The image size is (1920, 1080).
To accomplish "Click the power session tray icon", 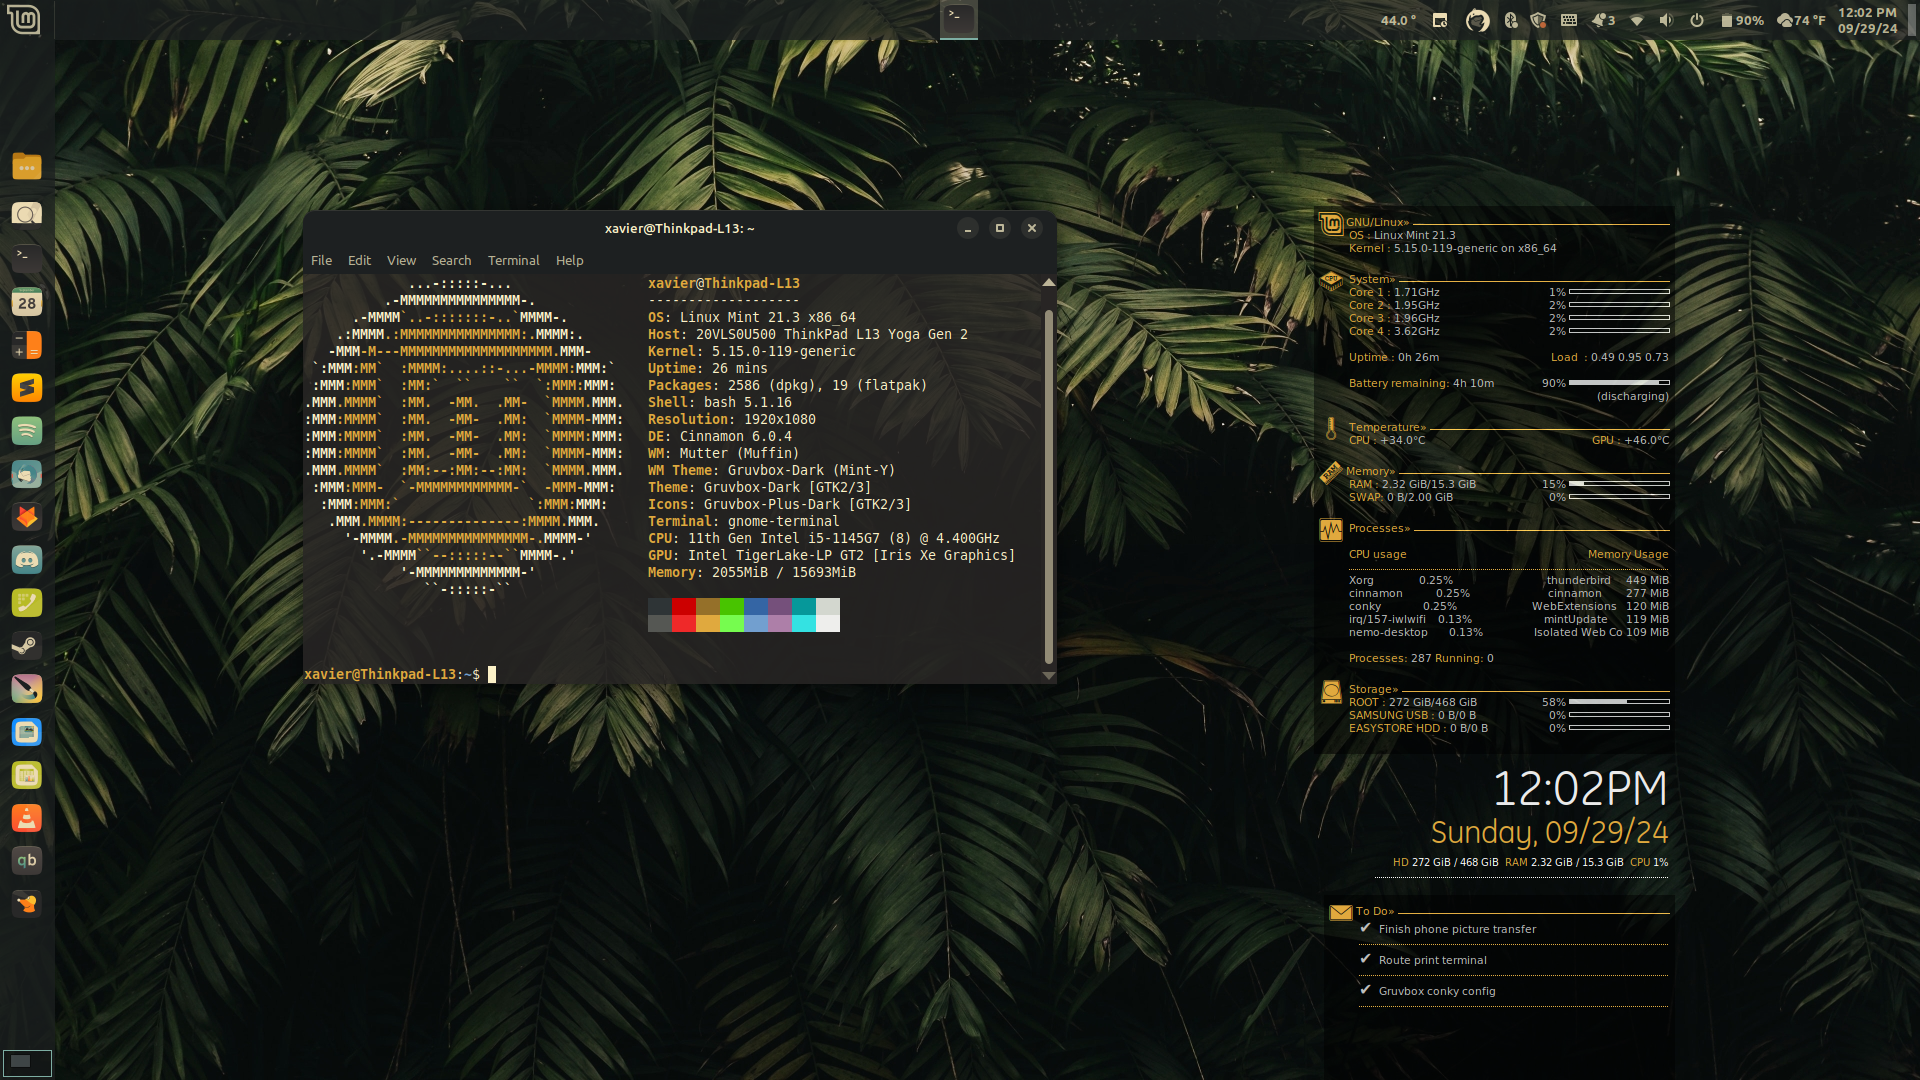I will [1697, 20].
